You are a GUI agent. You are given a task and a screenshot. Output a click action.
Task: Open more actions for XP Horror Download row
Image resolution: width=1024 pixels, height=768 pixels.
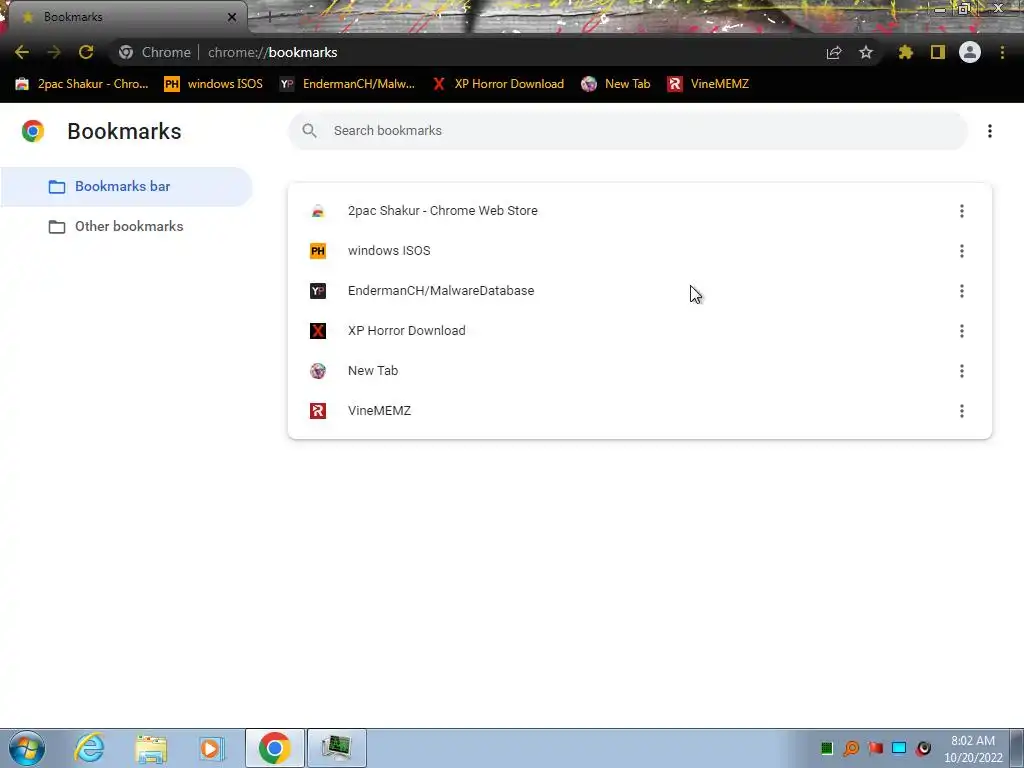[x=961, y=331]
